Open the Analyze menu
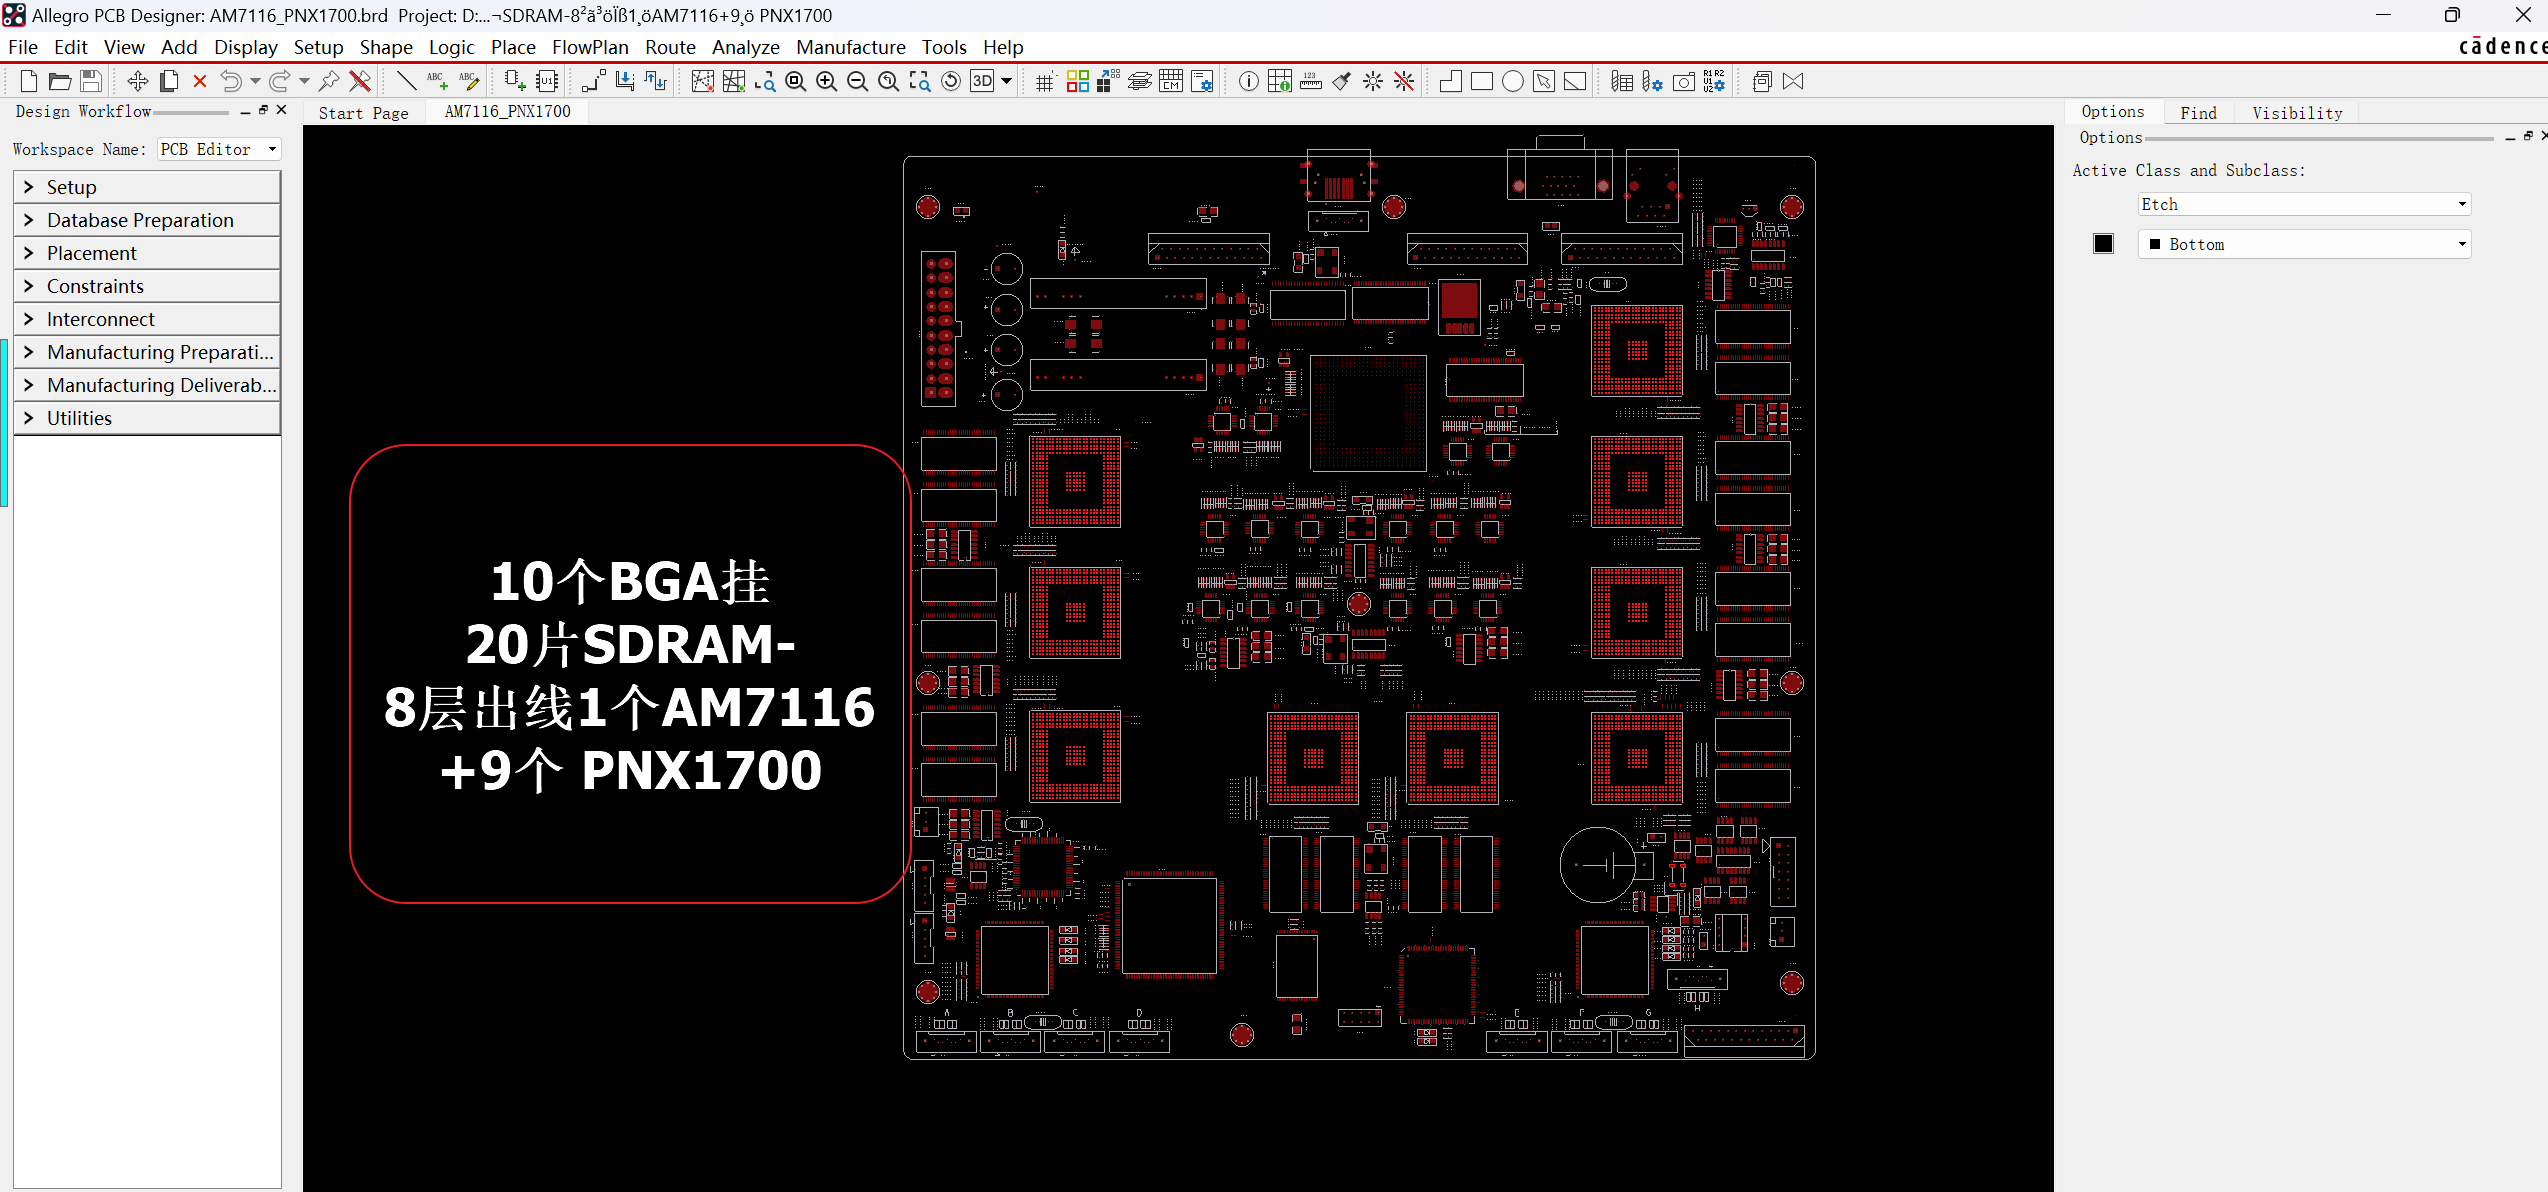 745,47
